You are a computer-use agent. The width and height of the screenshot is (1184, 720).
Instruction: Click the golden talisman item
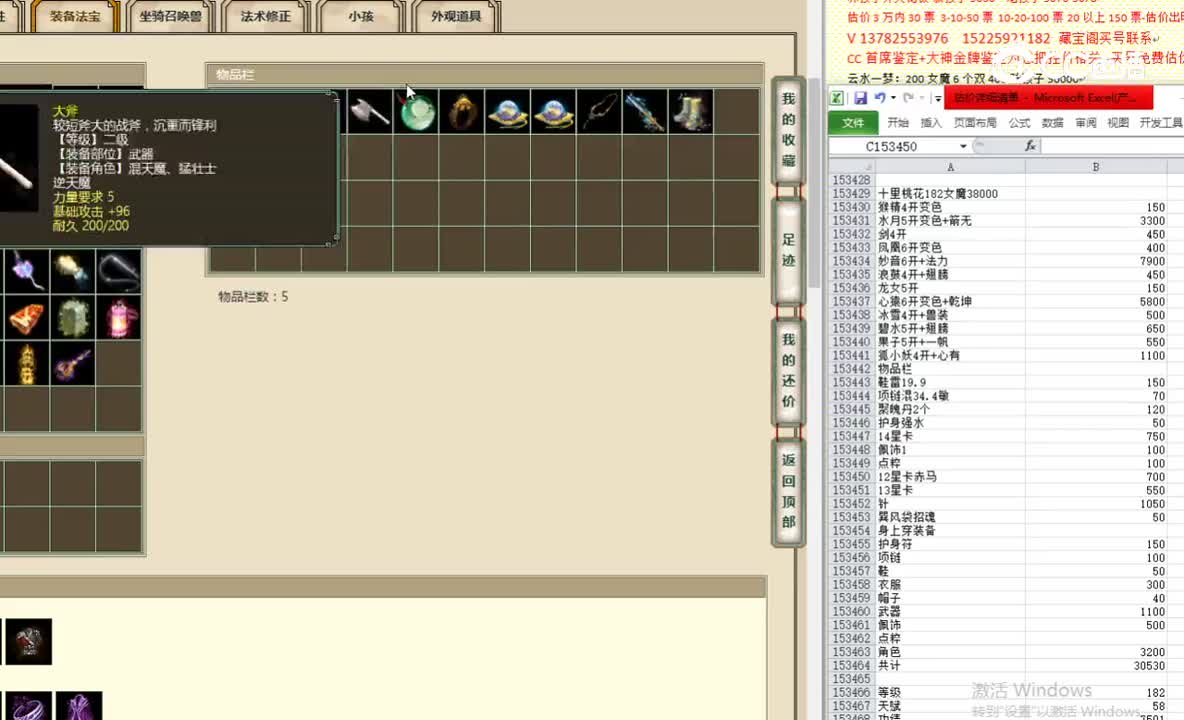[x=27, y=364]
